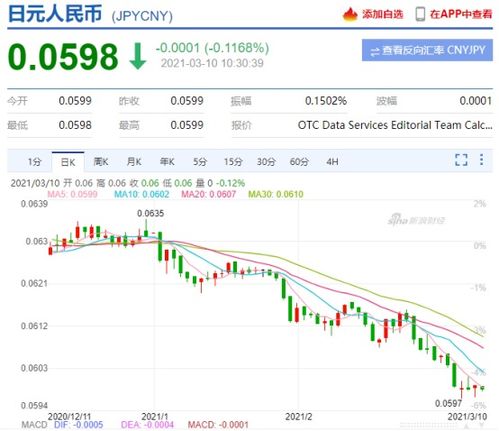The image size is (499, 431).
Task: Click the green down arrow beside 0.0598
Action: coord(138,56)
